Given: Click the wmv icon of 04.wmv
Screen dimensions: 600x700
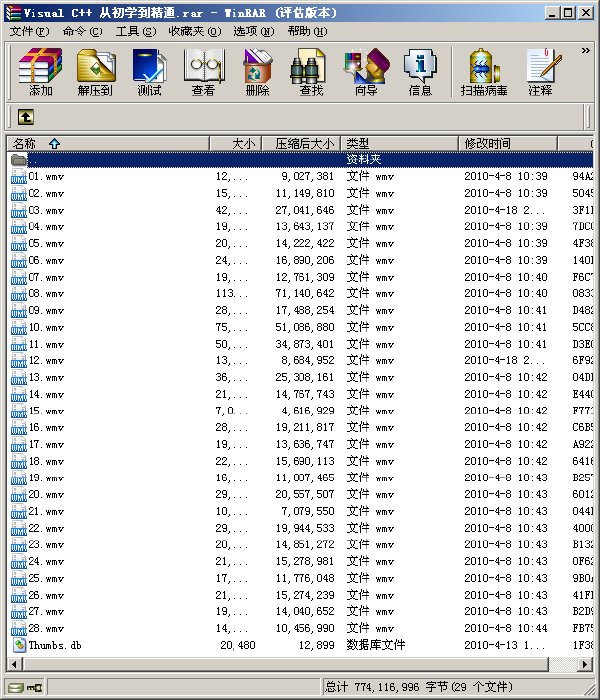Looking at the screenshot, I should [x=19, y=227].
